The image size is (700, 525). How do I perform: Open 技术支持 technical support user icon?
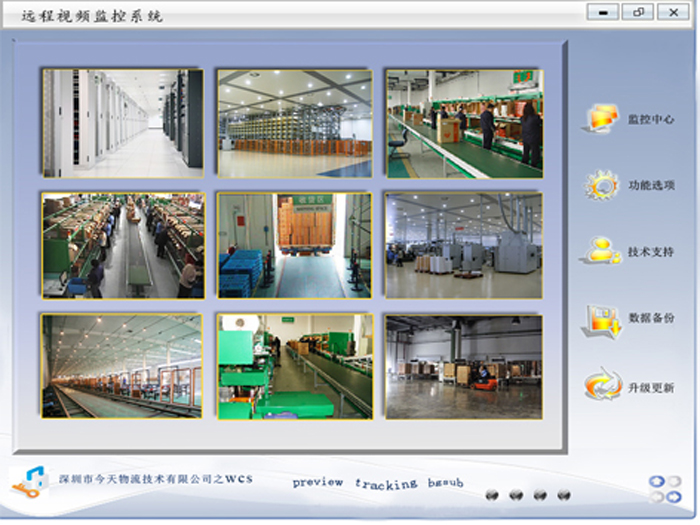(x=601, y=251)
